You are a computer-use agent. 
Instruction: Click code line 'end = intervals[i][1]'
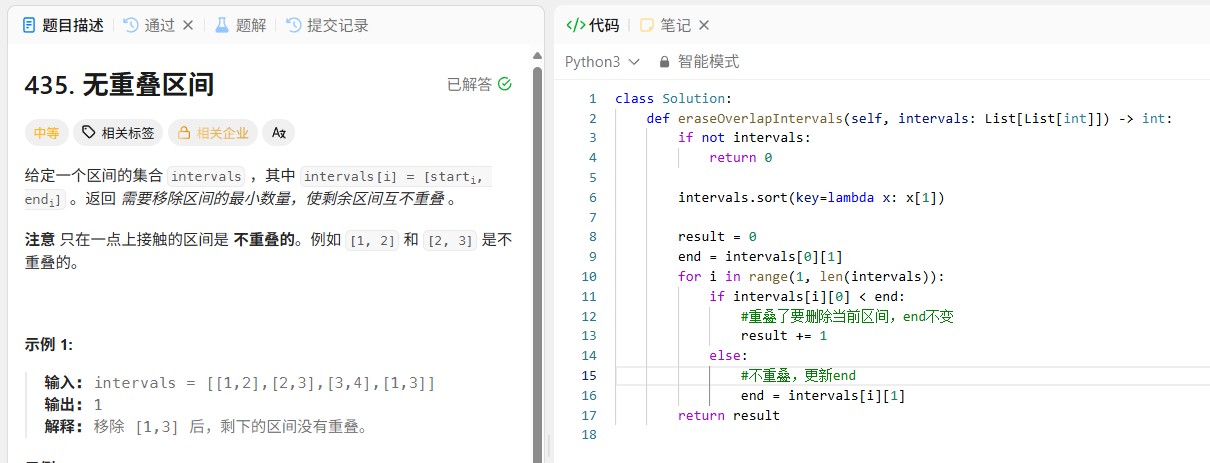tap(823, 395)
